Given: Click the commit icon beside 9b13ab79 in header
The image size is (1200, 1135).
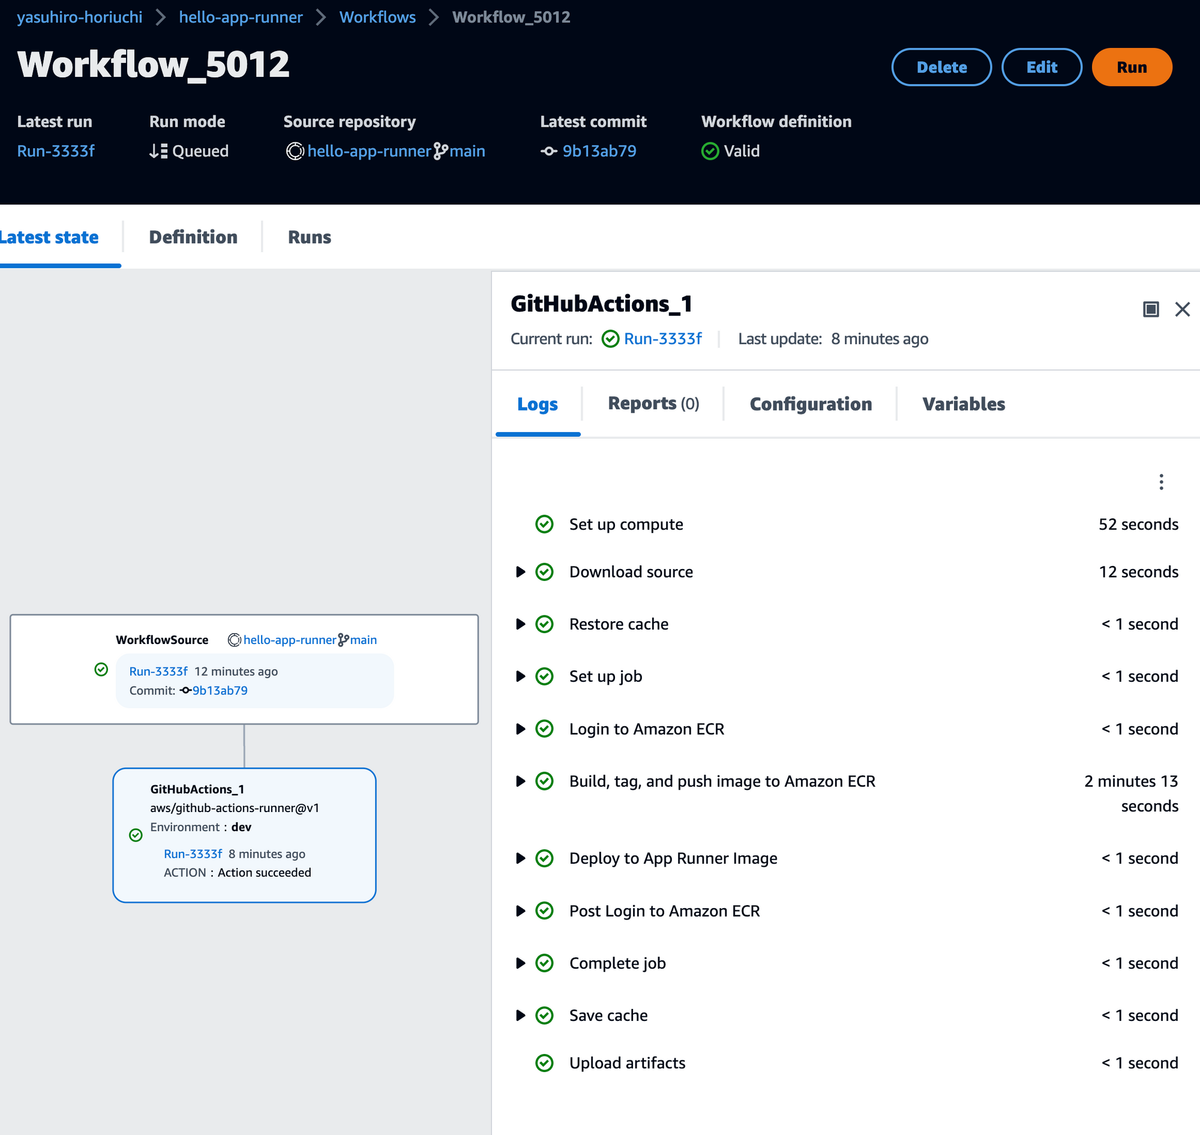Looking at the screenshot, I should click(549, 151).
